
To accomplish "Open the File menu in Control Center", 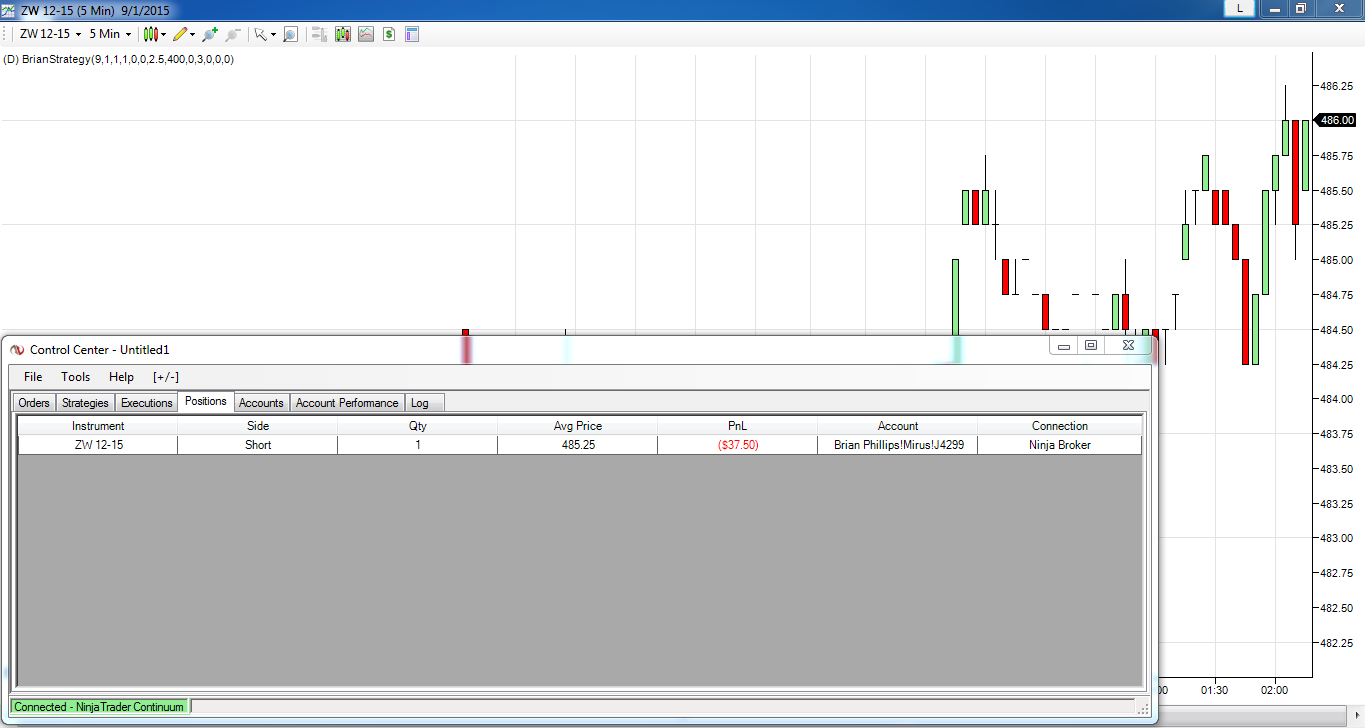I will tap(33, 377).
